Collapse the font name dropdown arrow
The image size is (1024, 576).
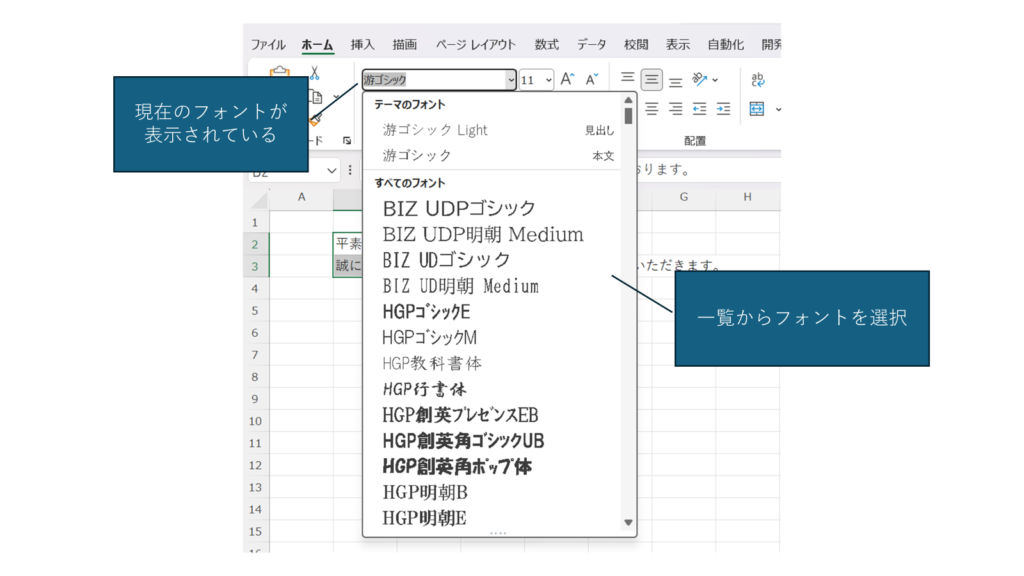tap(511, 80)
